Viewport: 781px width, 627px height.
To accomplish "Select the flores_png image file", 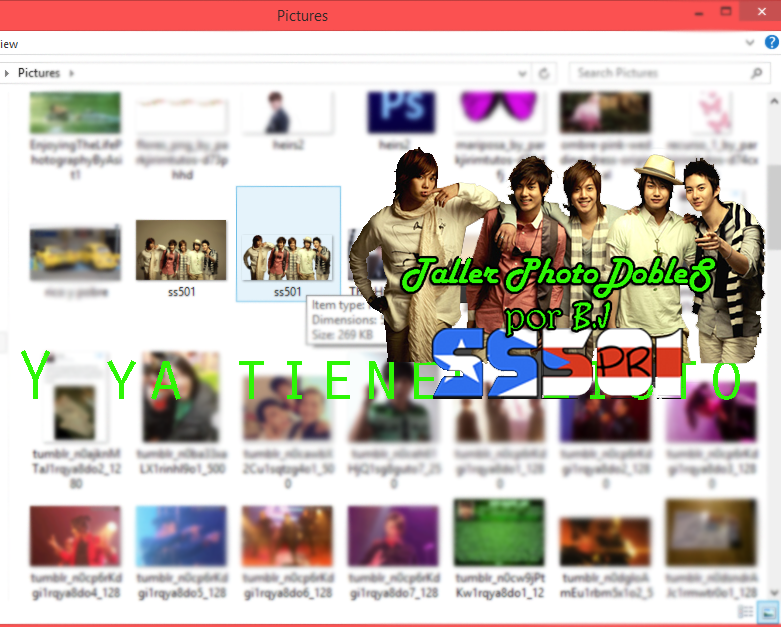I will click(x=181, y=135).
